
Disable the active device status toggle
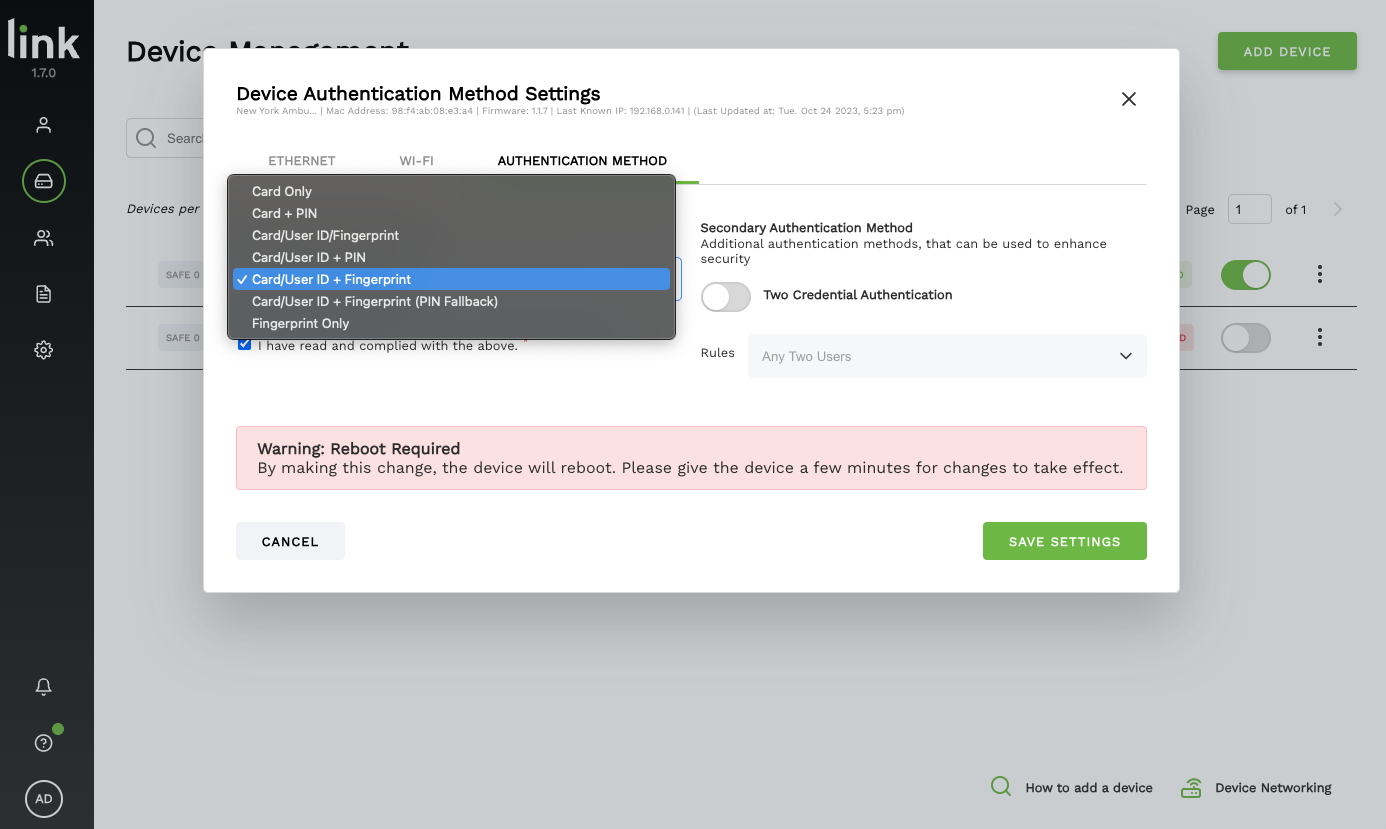(x=1245, y=273)
